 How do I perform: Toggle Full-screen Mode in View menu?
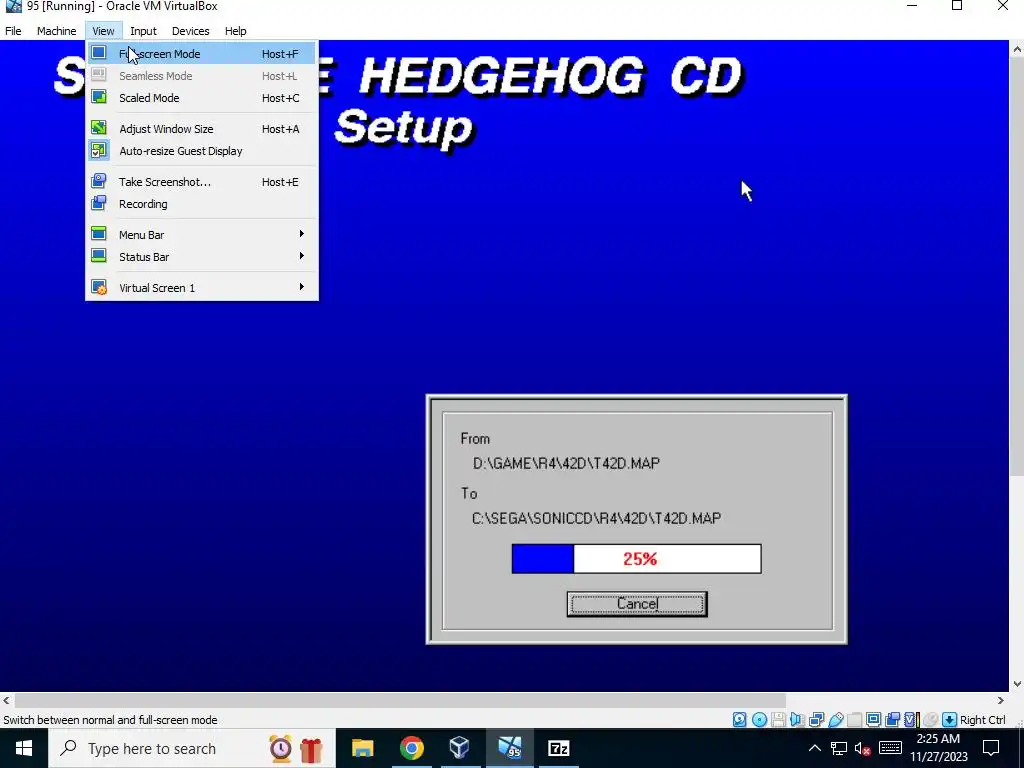[202, 54]
